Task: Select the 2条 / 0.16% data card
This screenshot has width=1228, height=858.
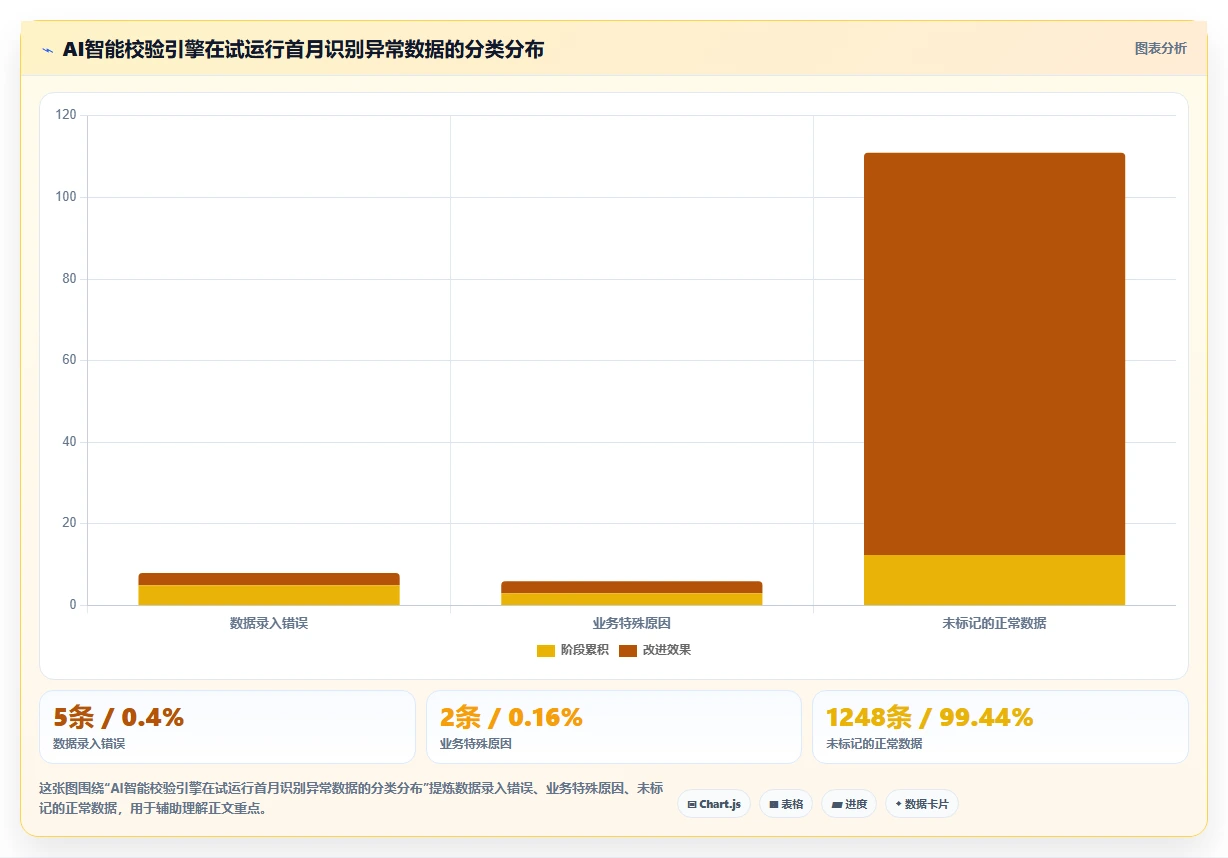Action: tap(614, 727)
